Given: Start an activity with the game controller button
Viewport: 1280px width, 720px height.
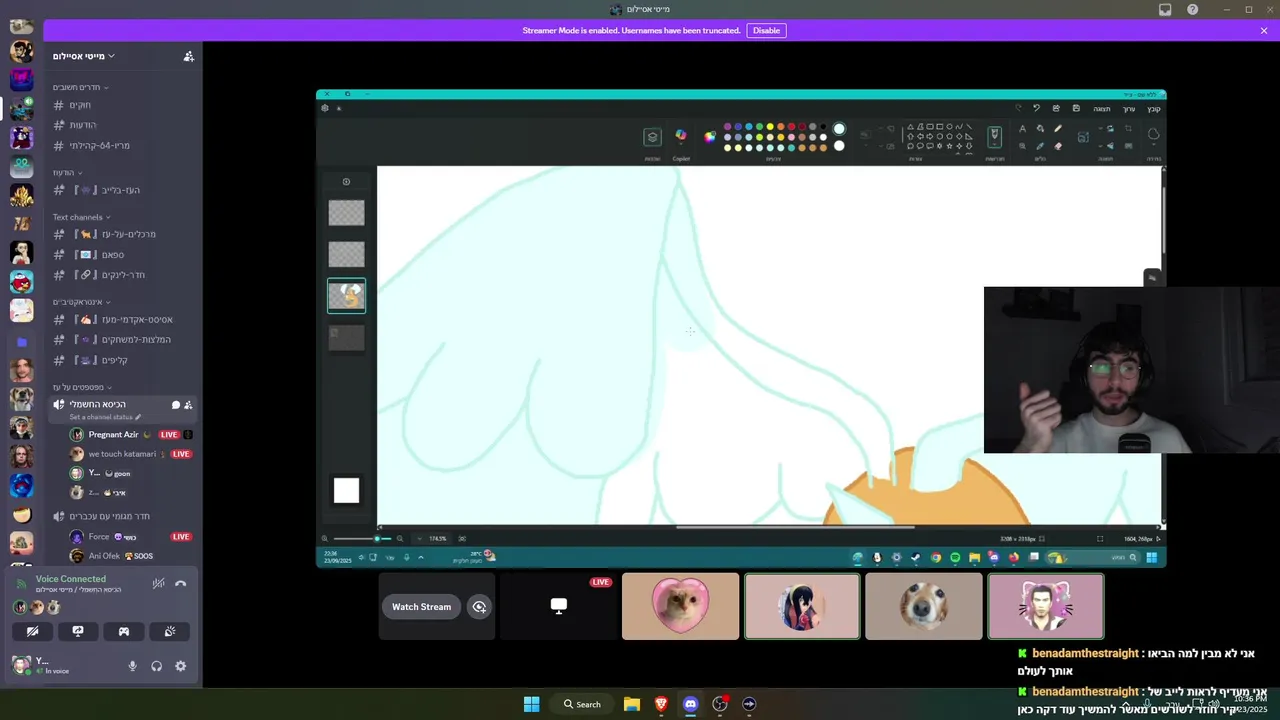Looking at the screenshot, I should click(124, 631).
